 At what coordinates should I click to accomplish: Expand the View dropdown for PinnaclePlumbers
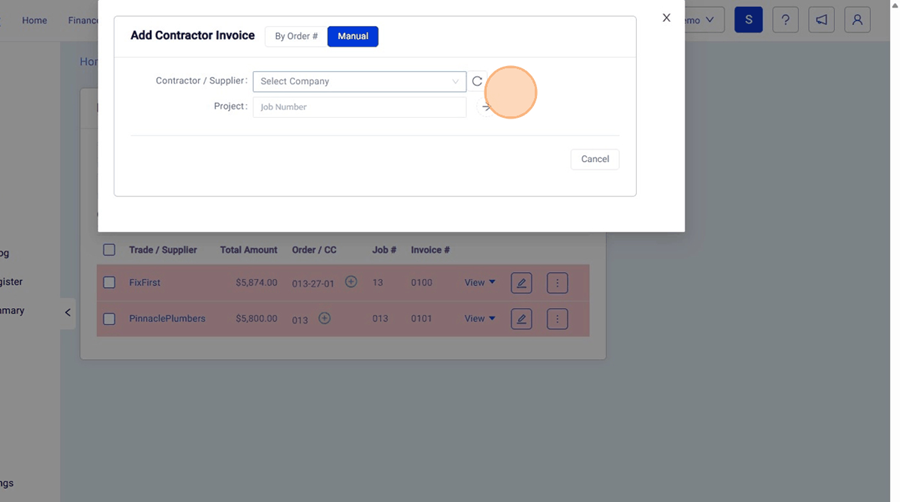coord(480,319)
